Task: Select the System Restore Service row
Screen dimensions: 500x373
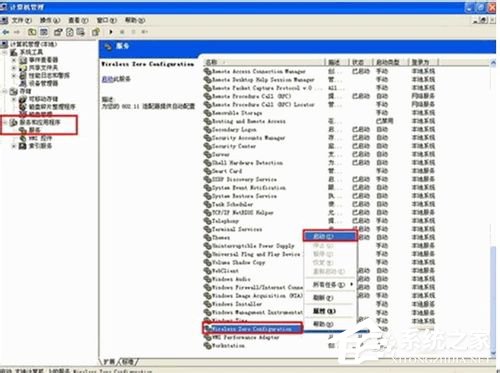Action: pyautogui.click(x=319, y=196)
